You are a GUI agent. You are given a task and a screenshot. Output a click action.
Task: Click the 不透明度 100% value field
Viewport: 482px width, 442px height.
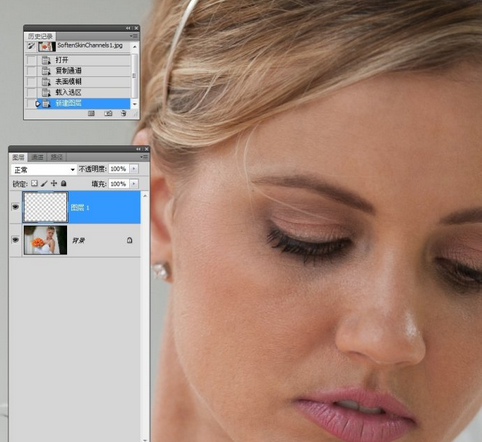[x=118, y=169]
